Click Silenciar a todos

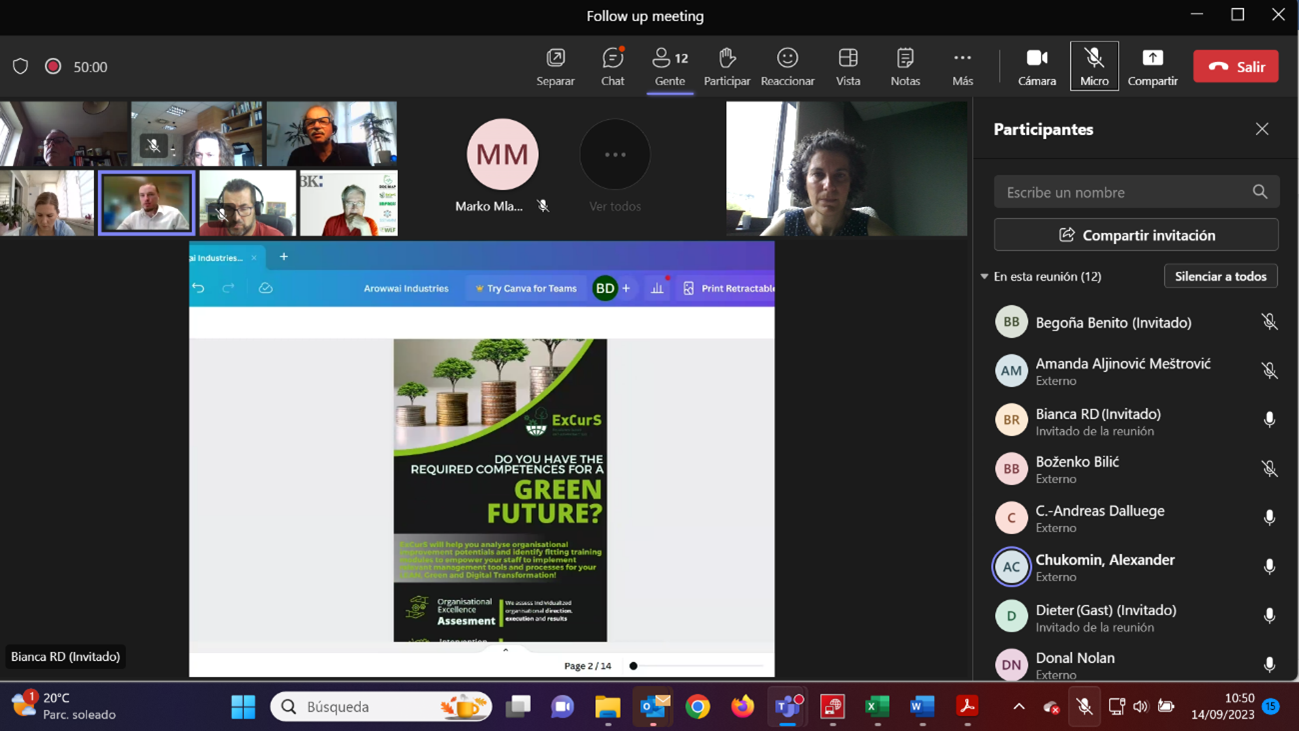(1221, 277)
